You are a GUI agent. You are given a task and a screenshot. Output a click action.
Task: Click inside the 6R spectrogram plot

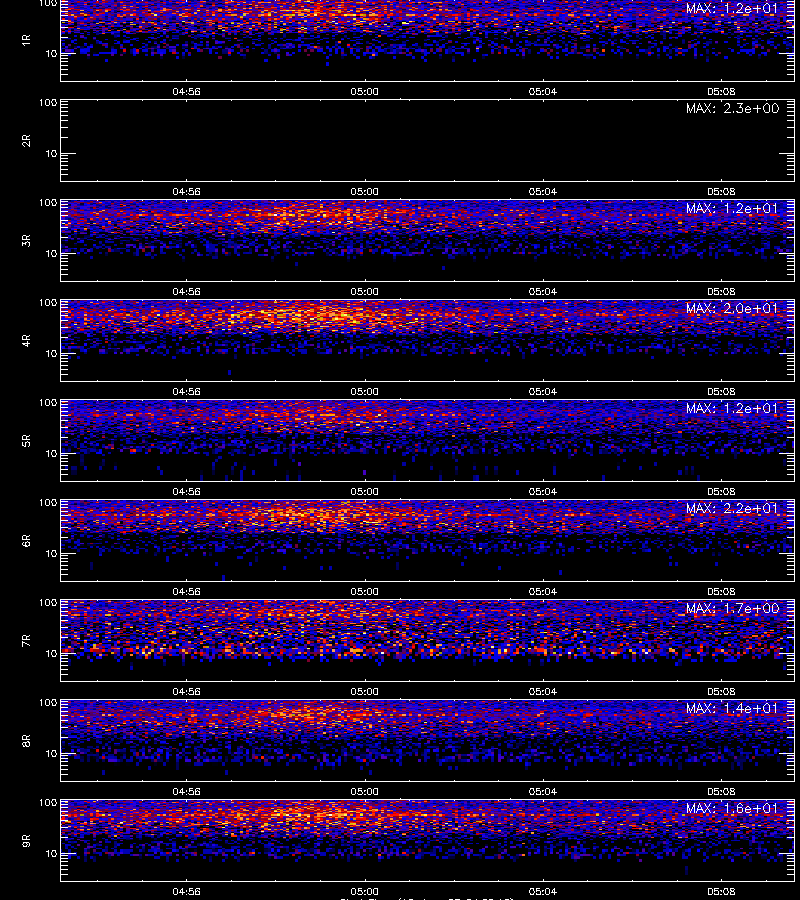[x=428, y=541]
